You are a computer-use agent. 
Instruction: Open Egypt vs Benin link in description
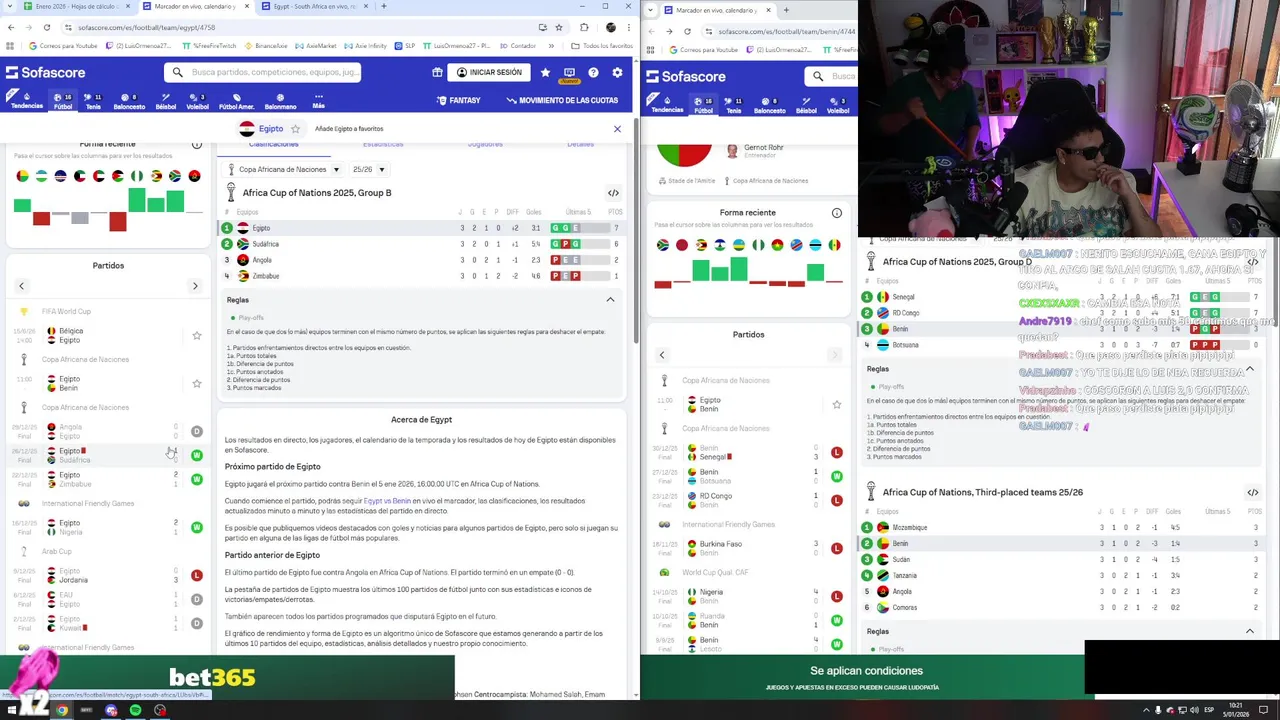[x=387, y=501]
